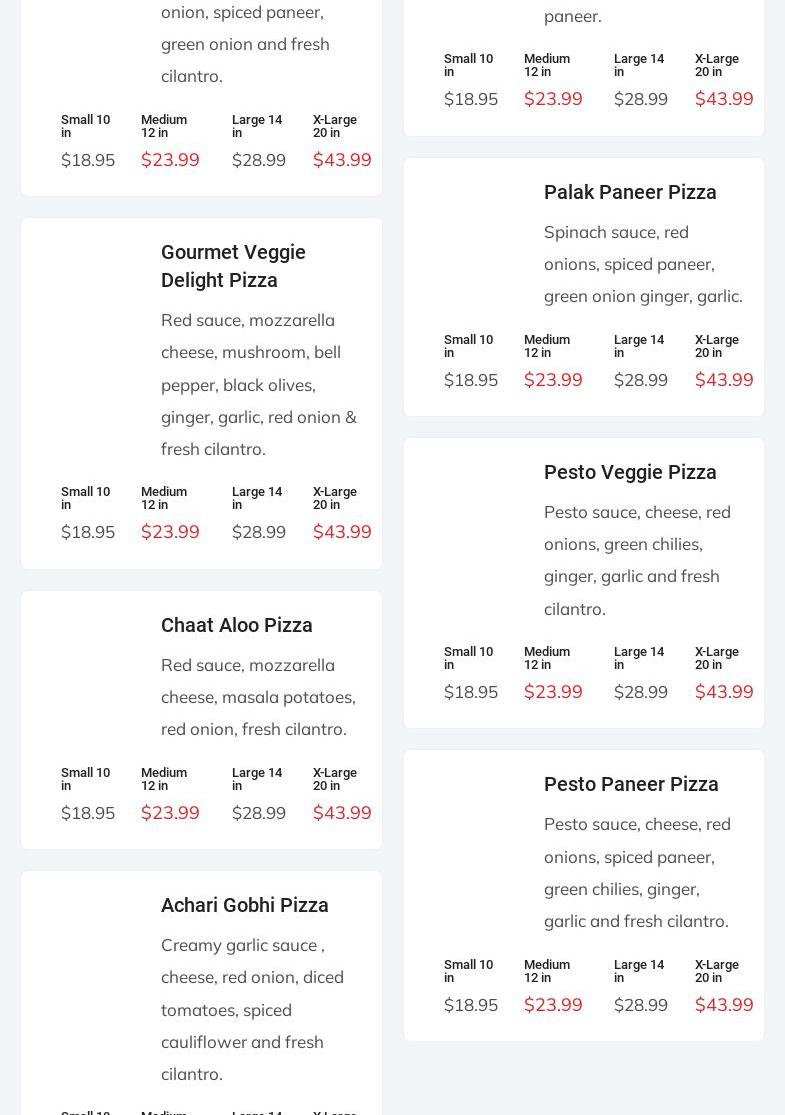Pick Medium $23.99 for Palak Paneer Pizza

tap(553, 379)
